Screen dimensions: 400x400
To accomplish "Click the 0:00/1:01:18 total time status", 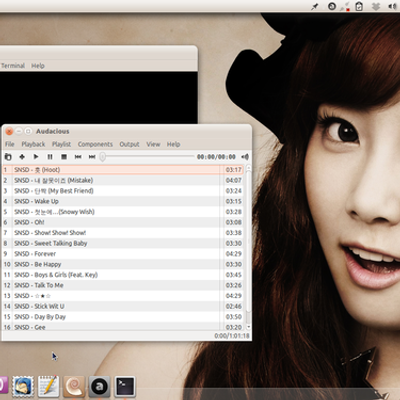I will pyautogui.click(x=232, y=336).
